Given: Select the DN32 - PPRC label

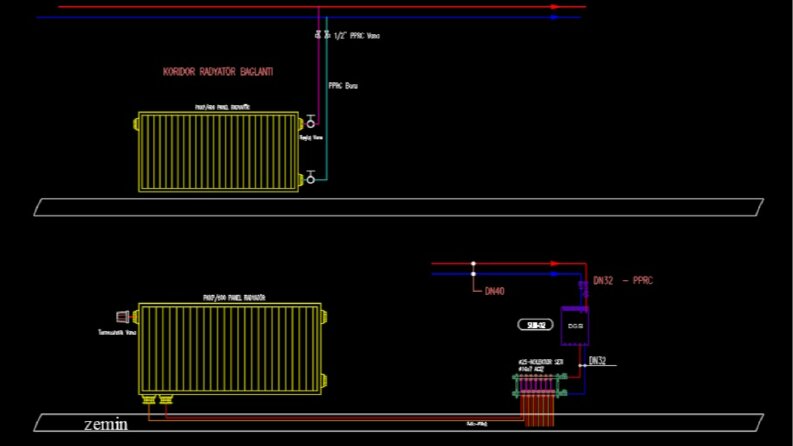Looking at the screenshot, I should click(623, 281).
